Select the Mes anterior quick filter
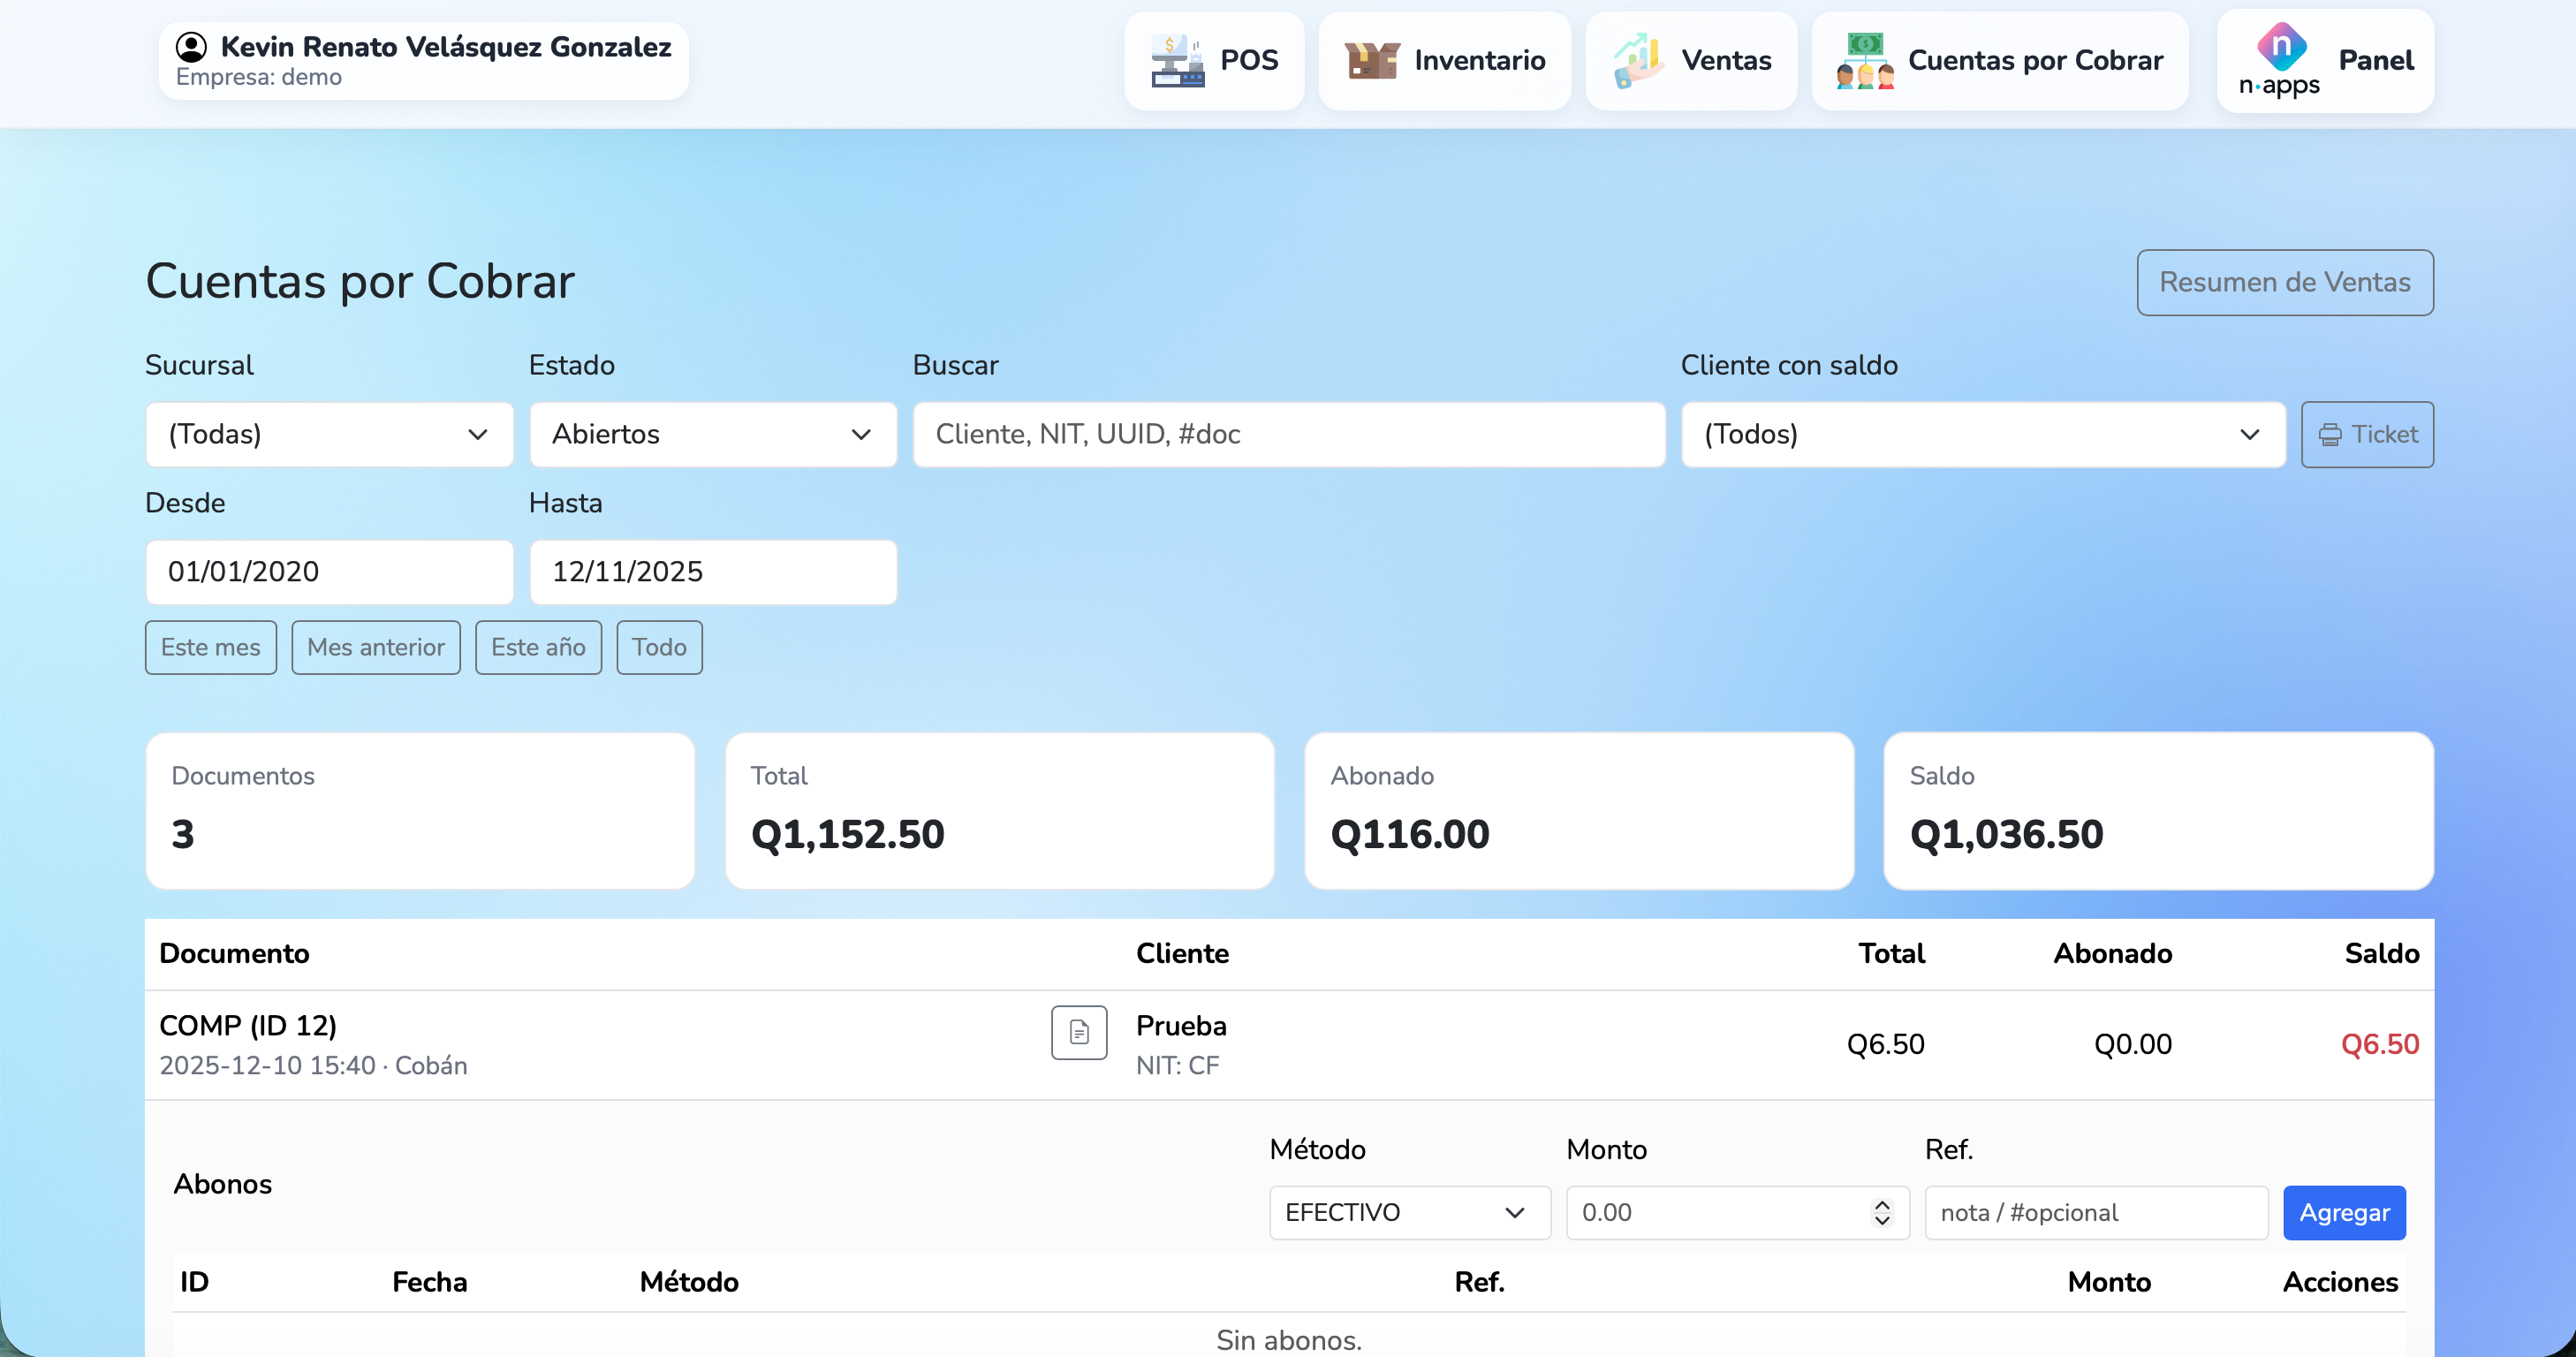Screen dimensions: 2576x1357 point(375,647)
